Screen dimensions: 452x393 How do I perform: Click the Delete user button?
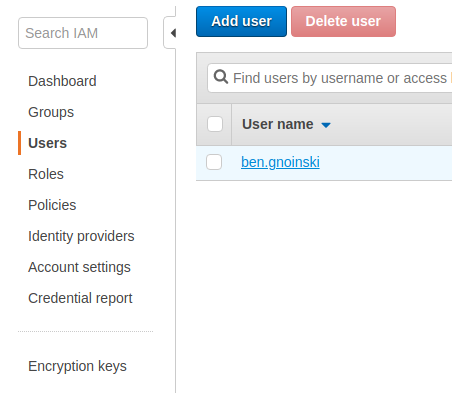pos(343,21)
